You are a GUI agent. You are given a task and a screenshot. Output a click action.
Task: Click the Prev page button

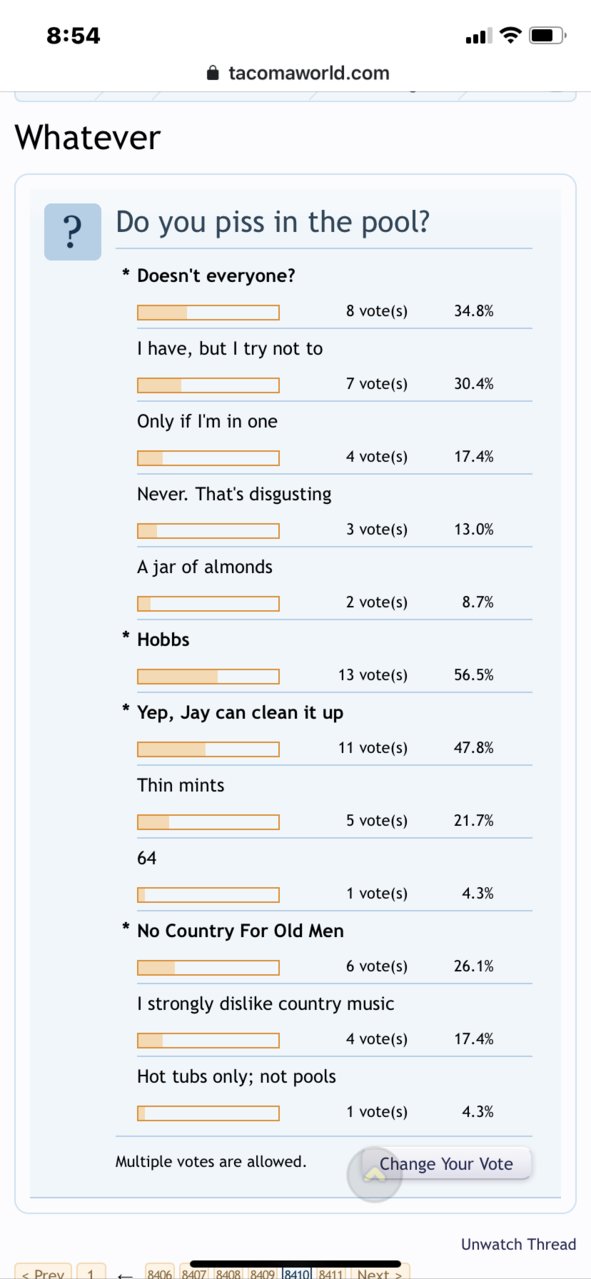42,1273
